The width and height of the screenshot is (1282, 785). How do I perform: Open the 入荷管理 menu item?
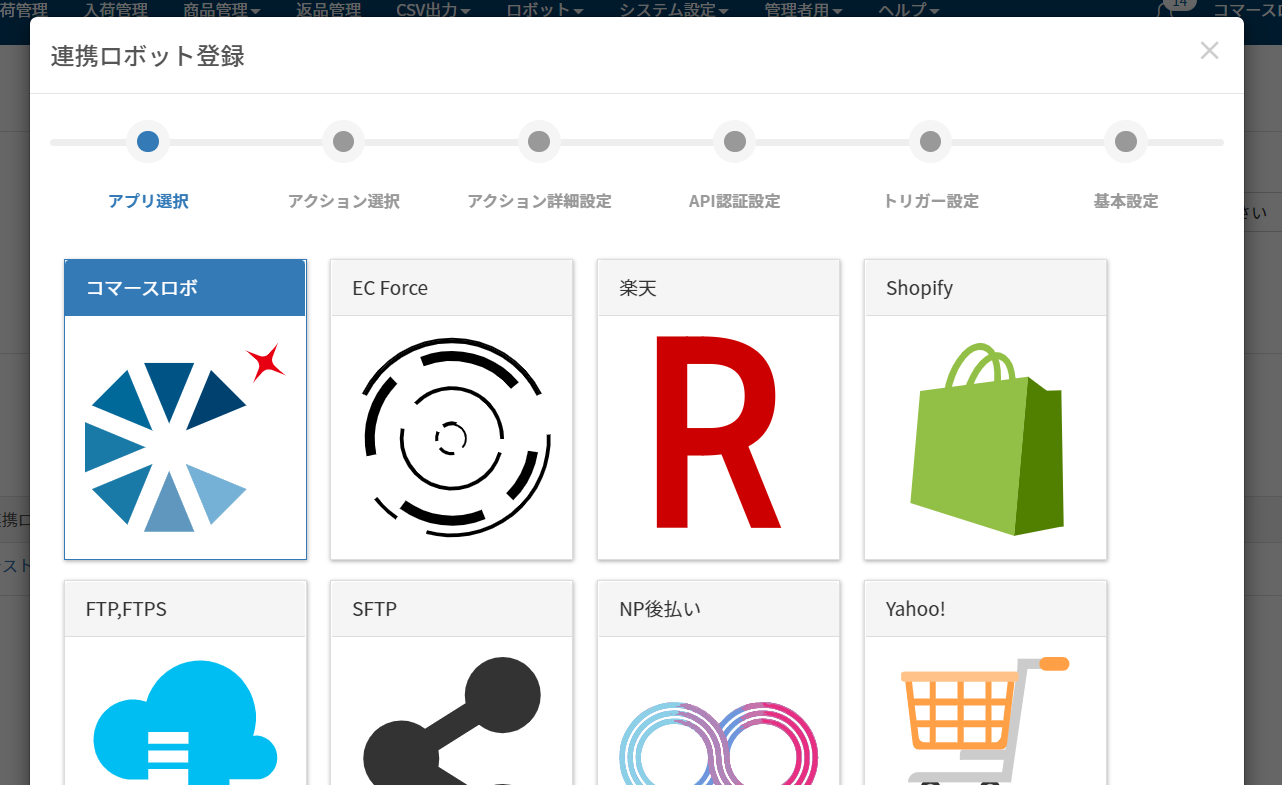tap(116, 10)
